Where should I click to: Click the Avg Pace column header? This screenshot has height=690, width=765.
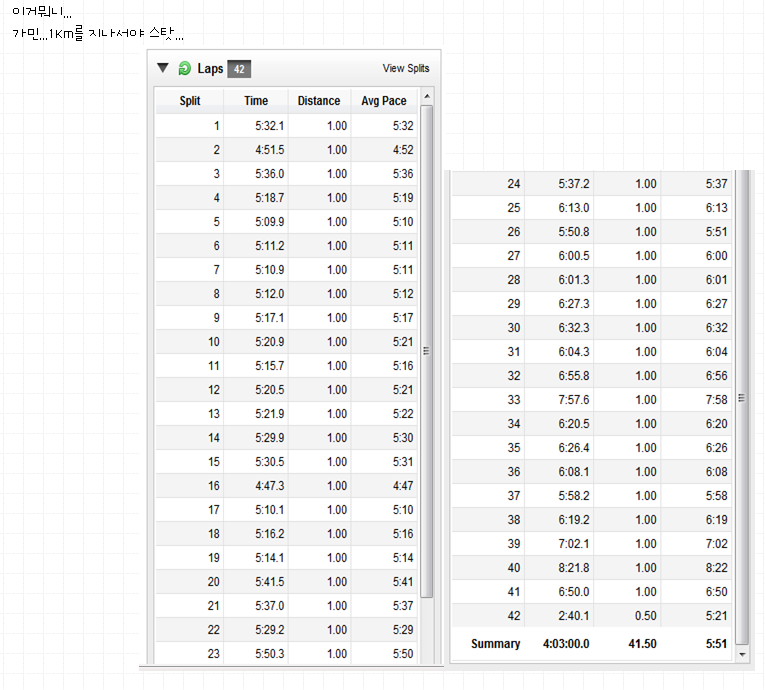(x=385, y=101)
